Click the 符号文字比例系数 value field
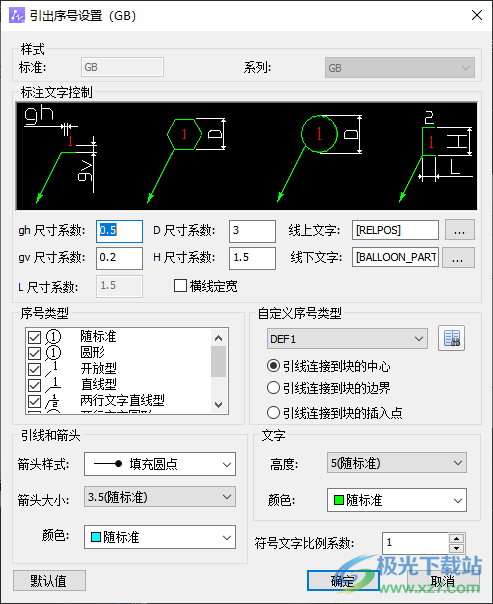This screenshot has width=493, height=604. click(416, 543)
